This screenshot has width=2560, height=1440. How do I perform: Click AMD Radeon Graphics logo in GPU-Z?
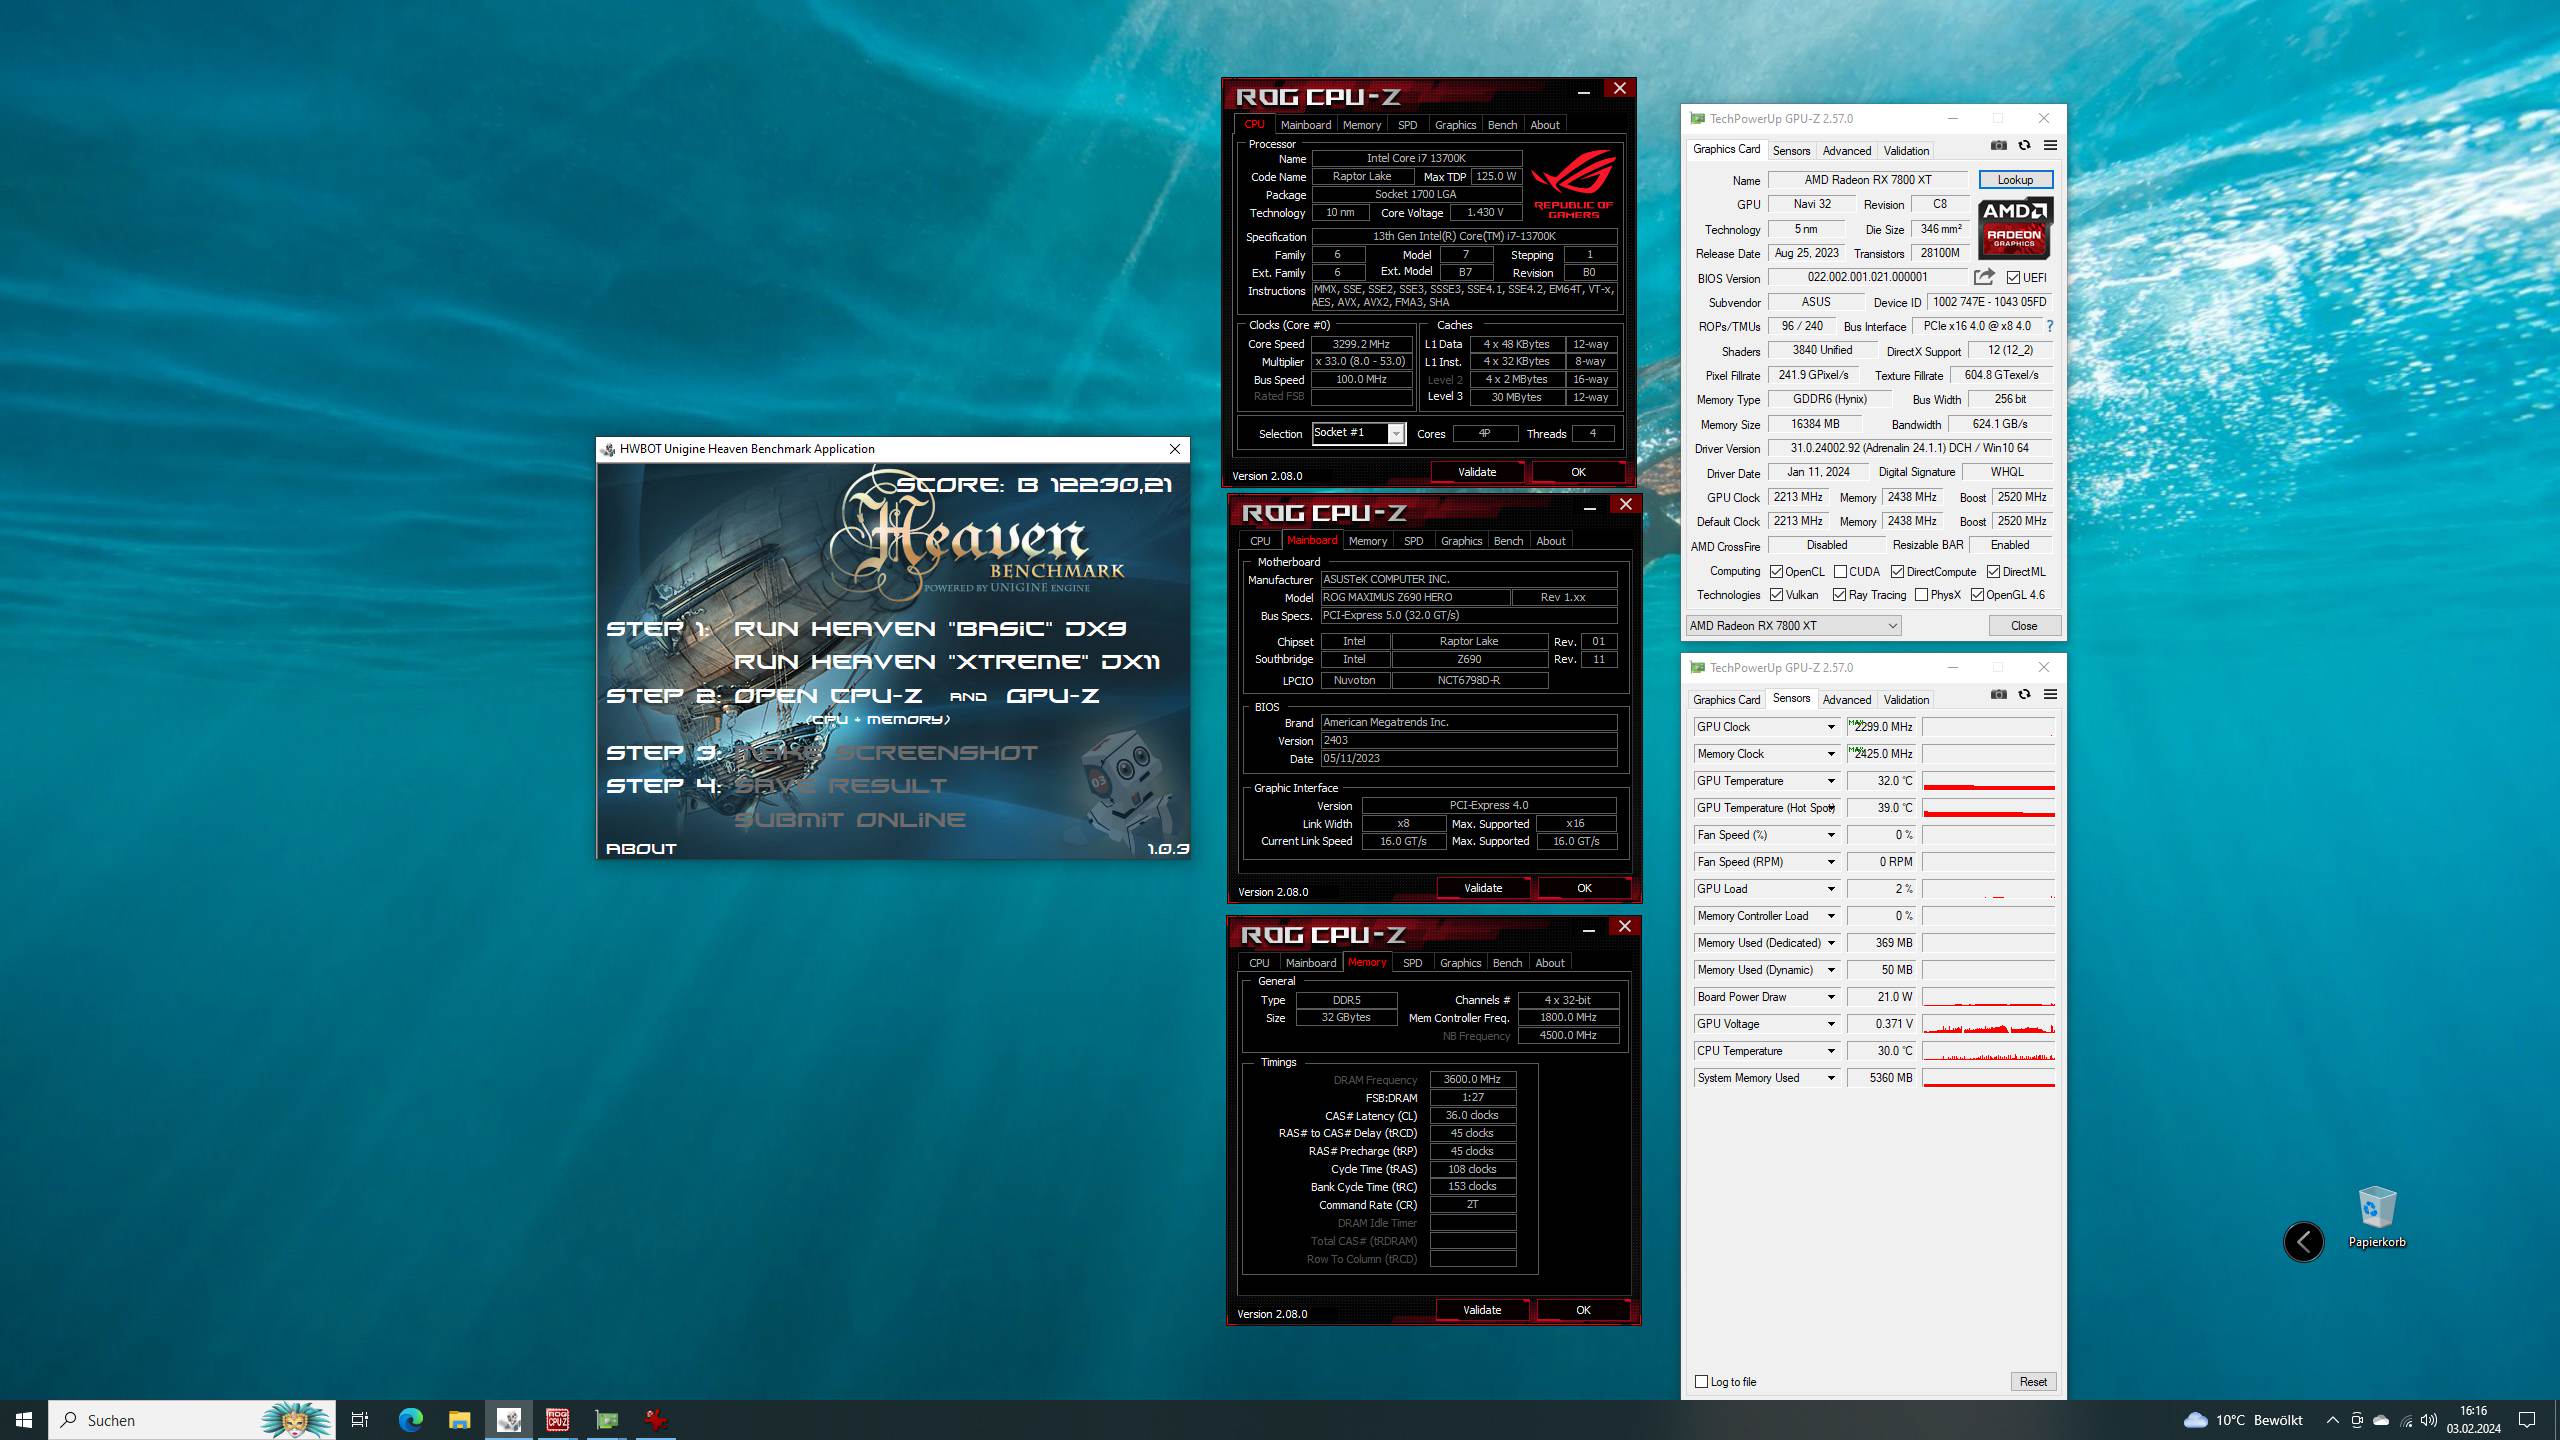[2015, 228]
